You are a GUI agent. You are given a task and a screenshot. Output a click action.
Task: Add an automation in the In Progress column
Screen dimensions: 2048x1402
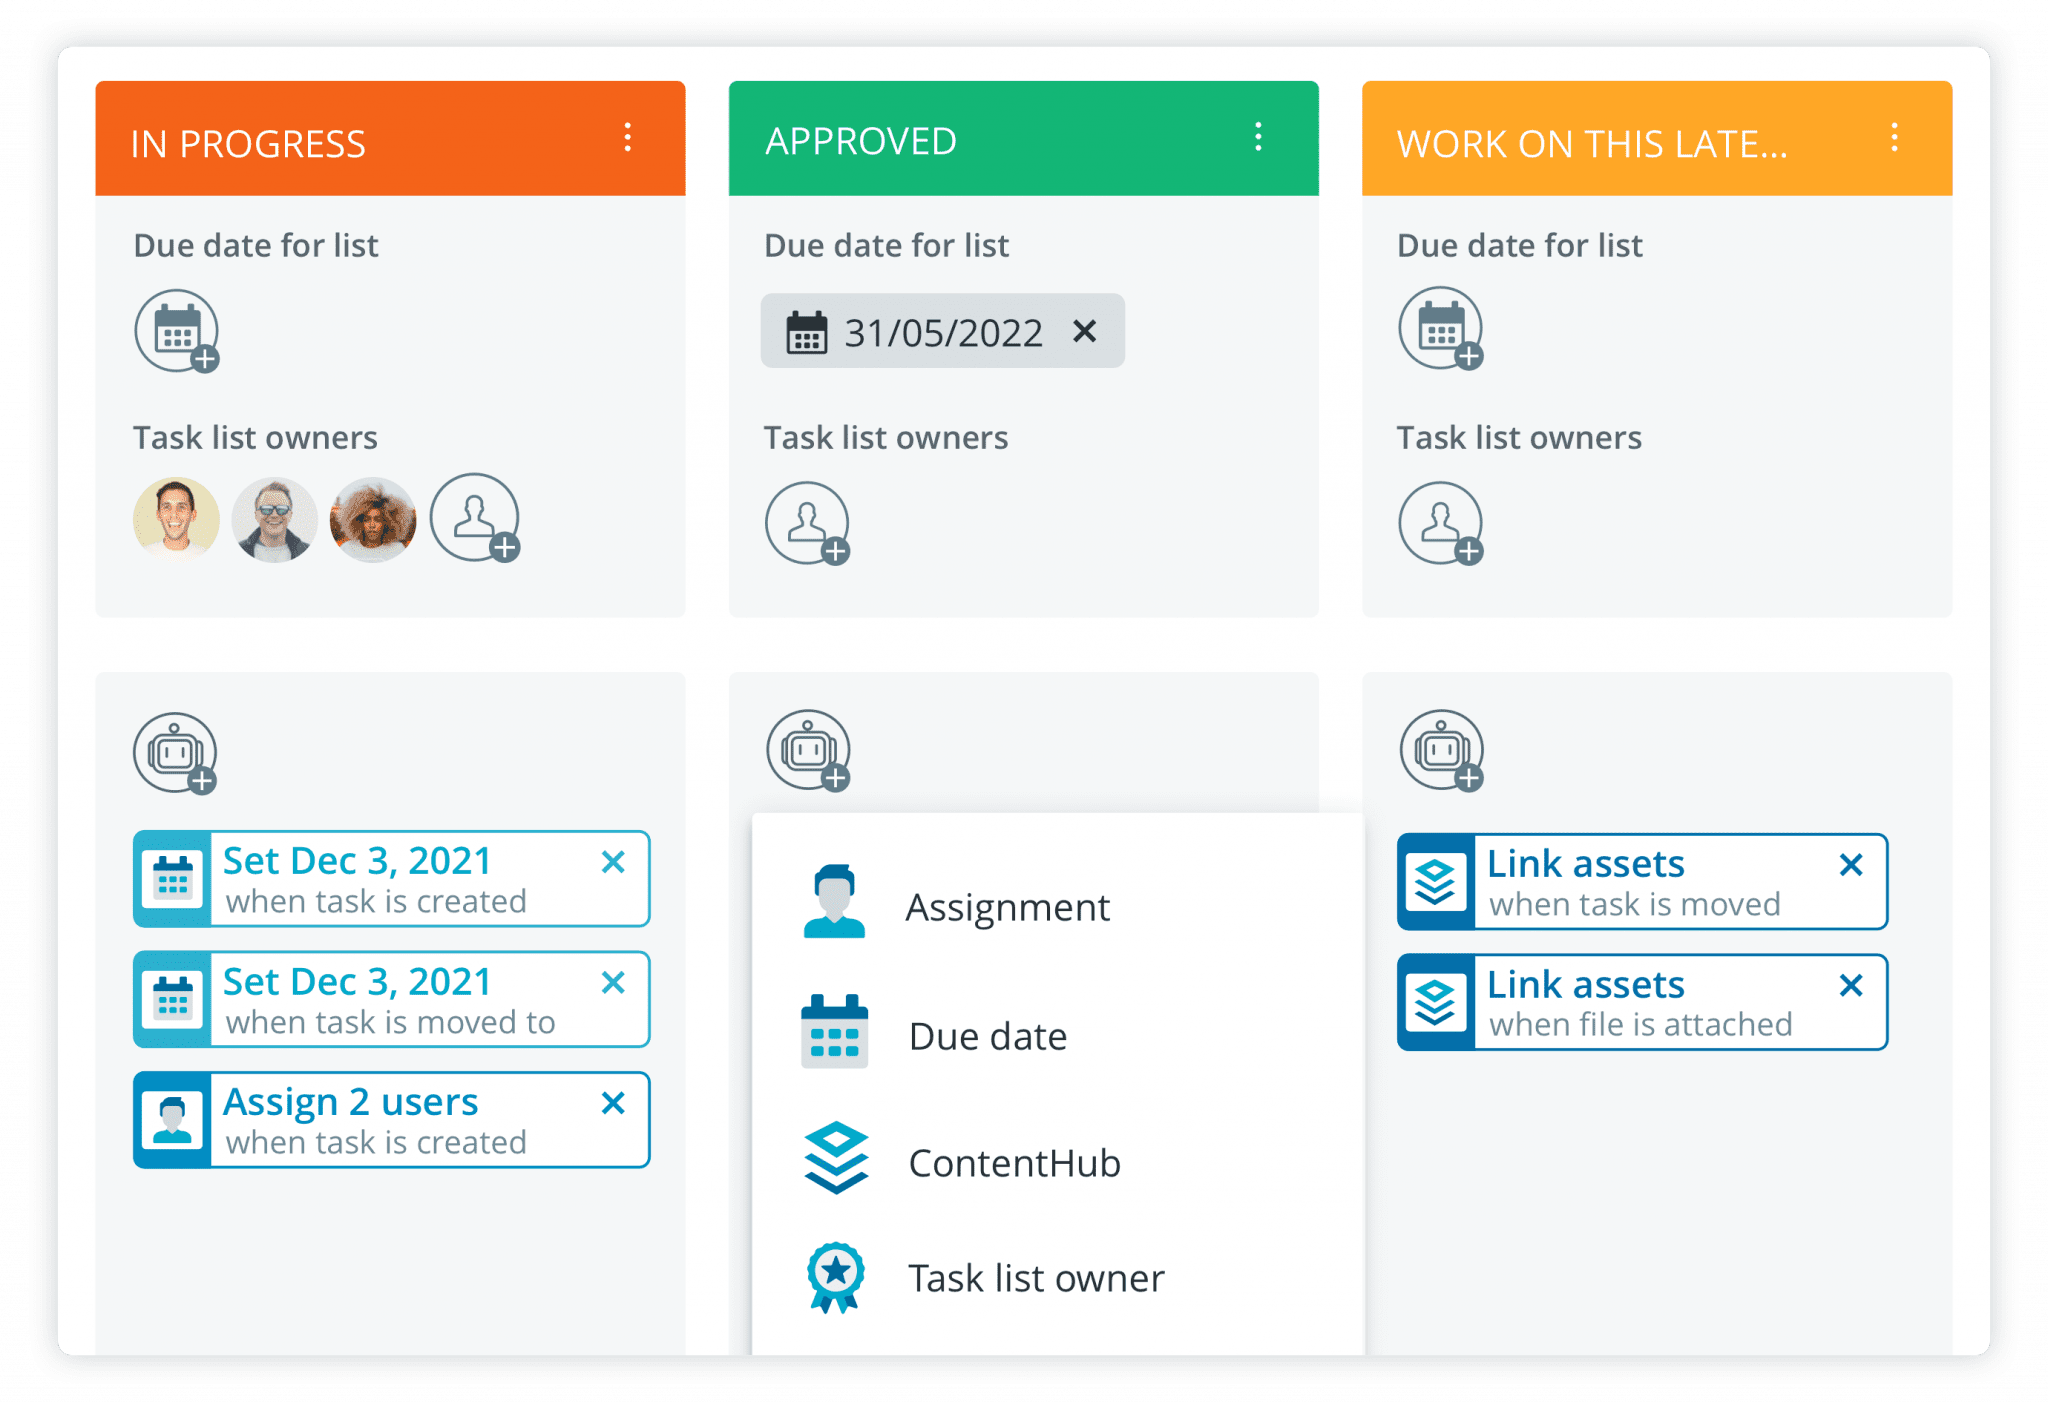176,752
